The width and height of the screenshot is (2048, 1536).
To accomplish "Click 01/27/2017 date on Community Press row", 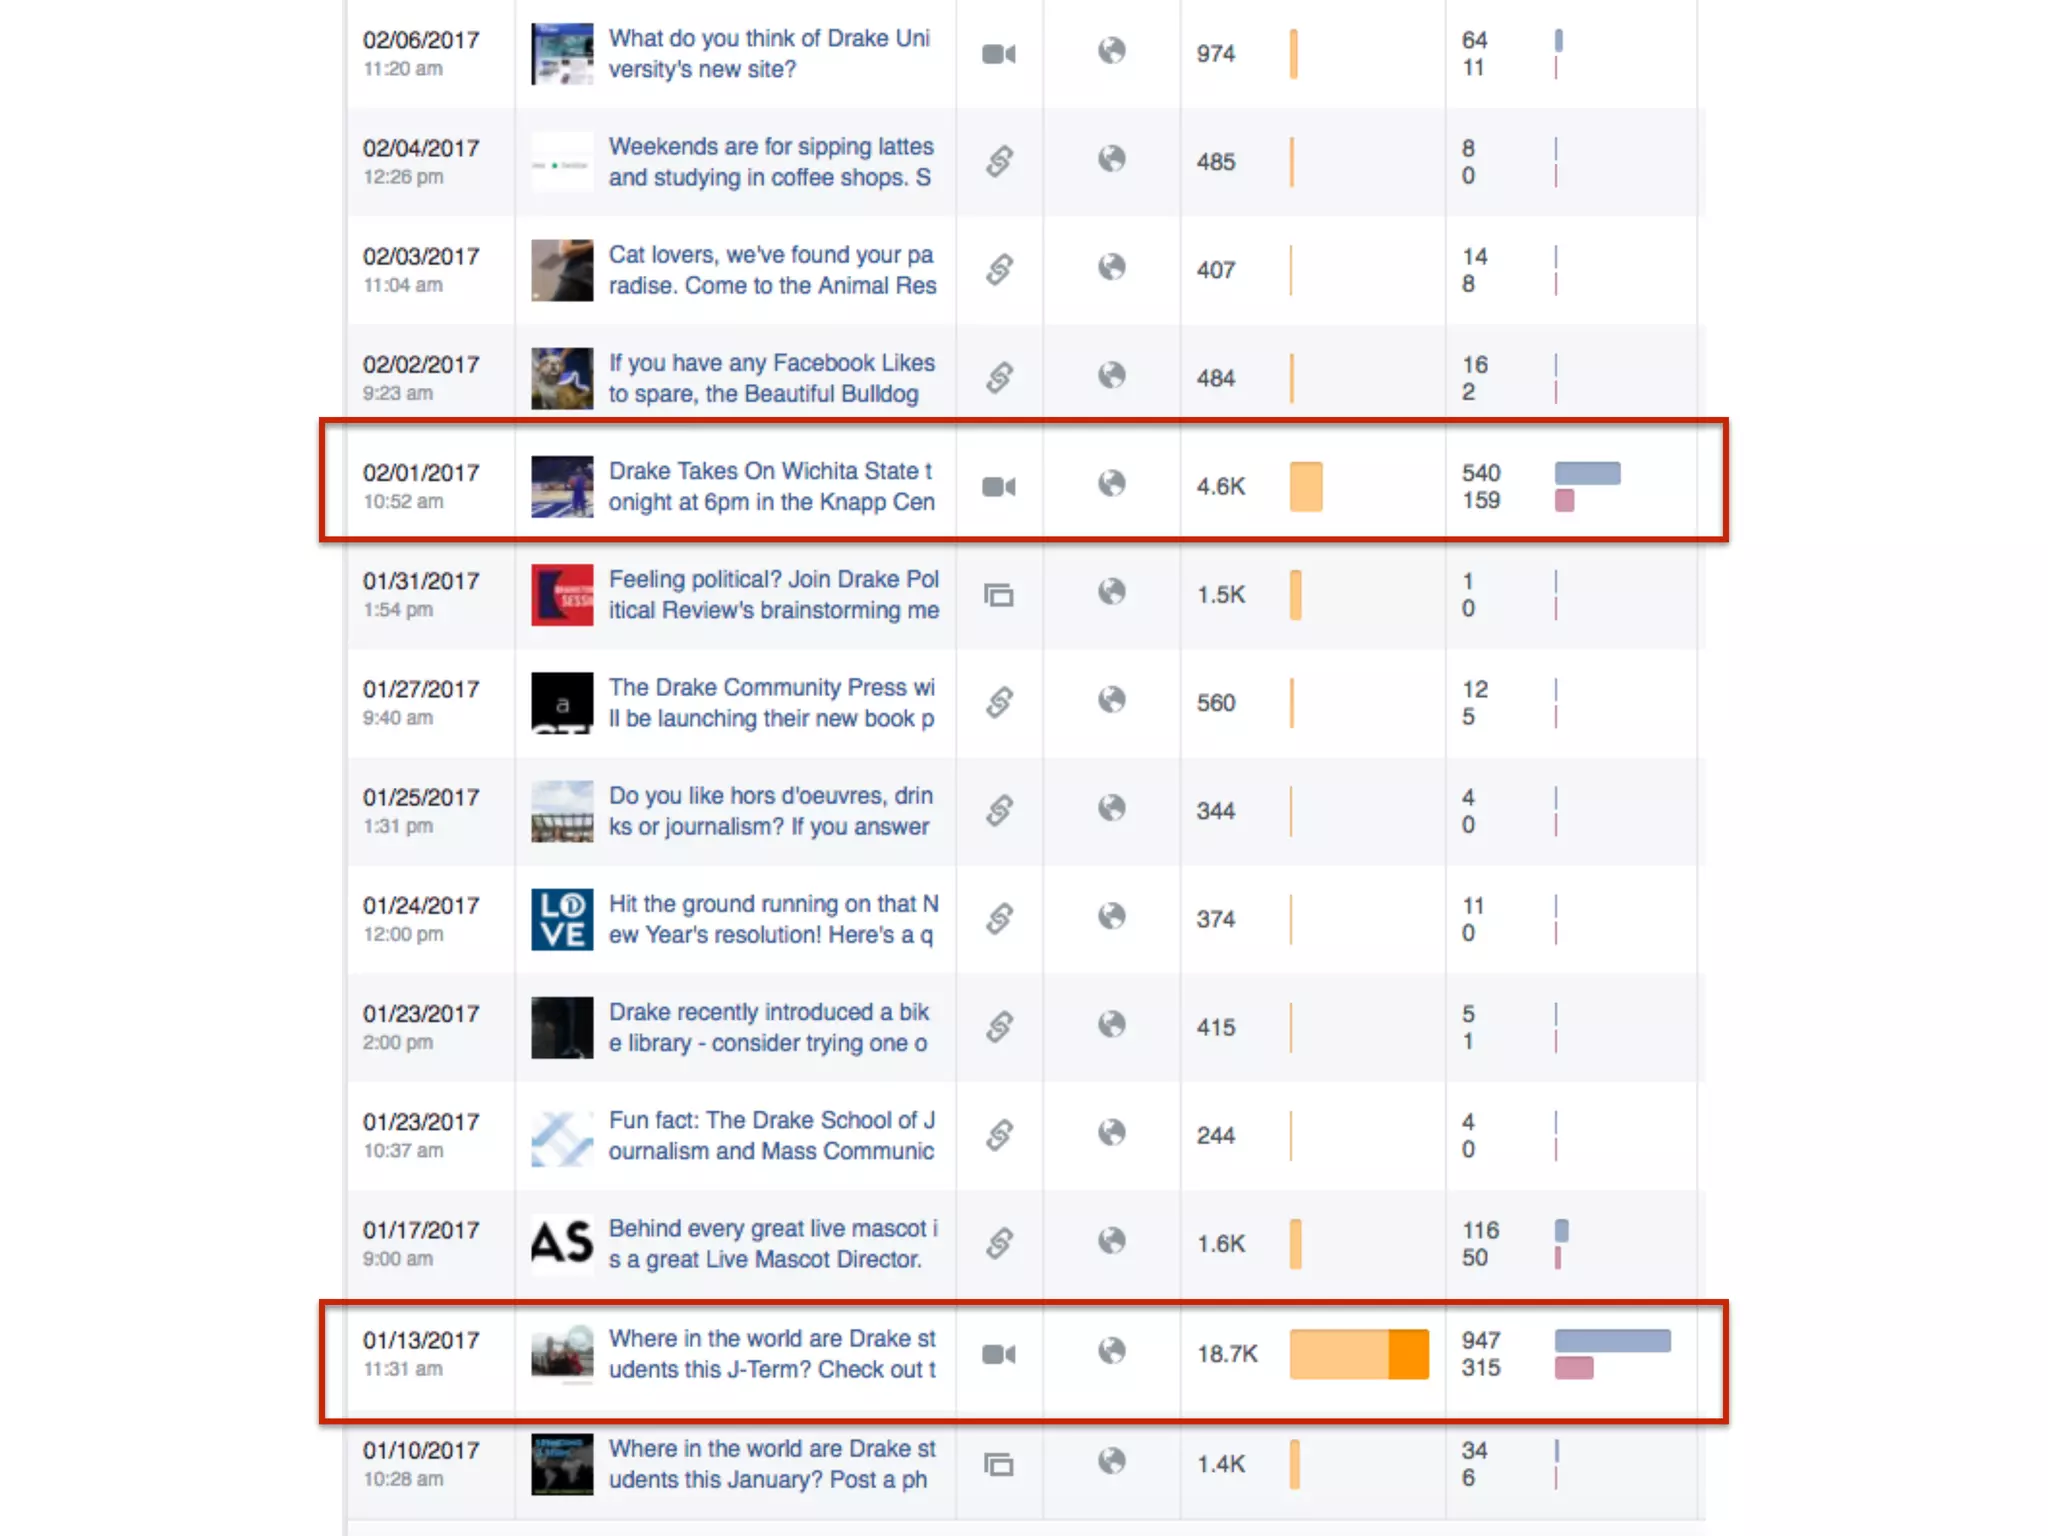I will click(421, 689).
